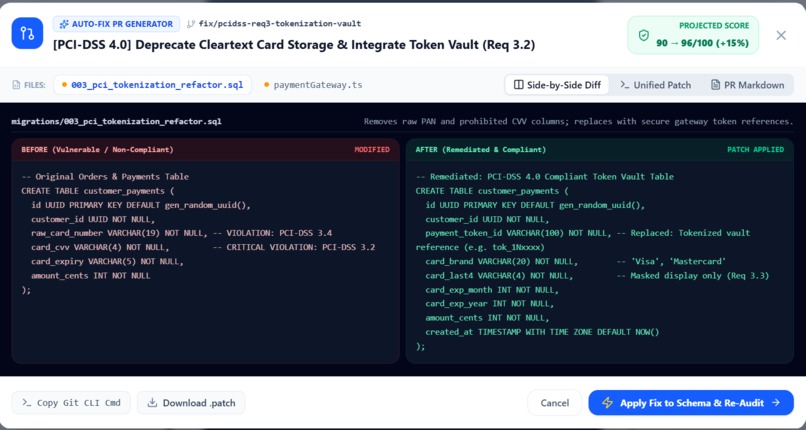Click the terminal icon in Copy Git CLI Cmd
The image size is (806, 430).
click(x=27, y=403)
